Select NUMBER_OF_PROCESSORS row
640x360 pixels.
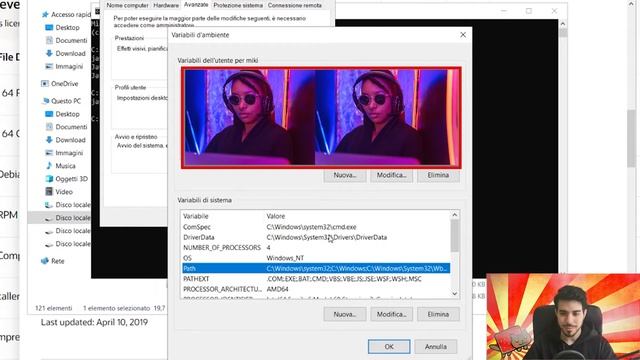point(316,247)
